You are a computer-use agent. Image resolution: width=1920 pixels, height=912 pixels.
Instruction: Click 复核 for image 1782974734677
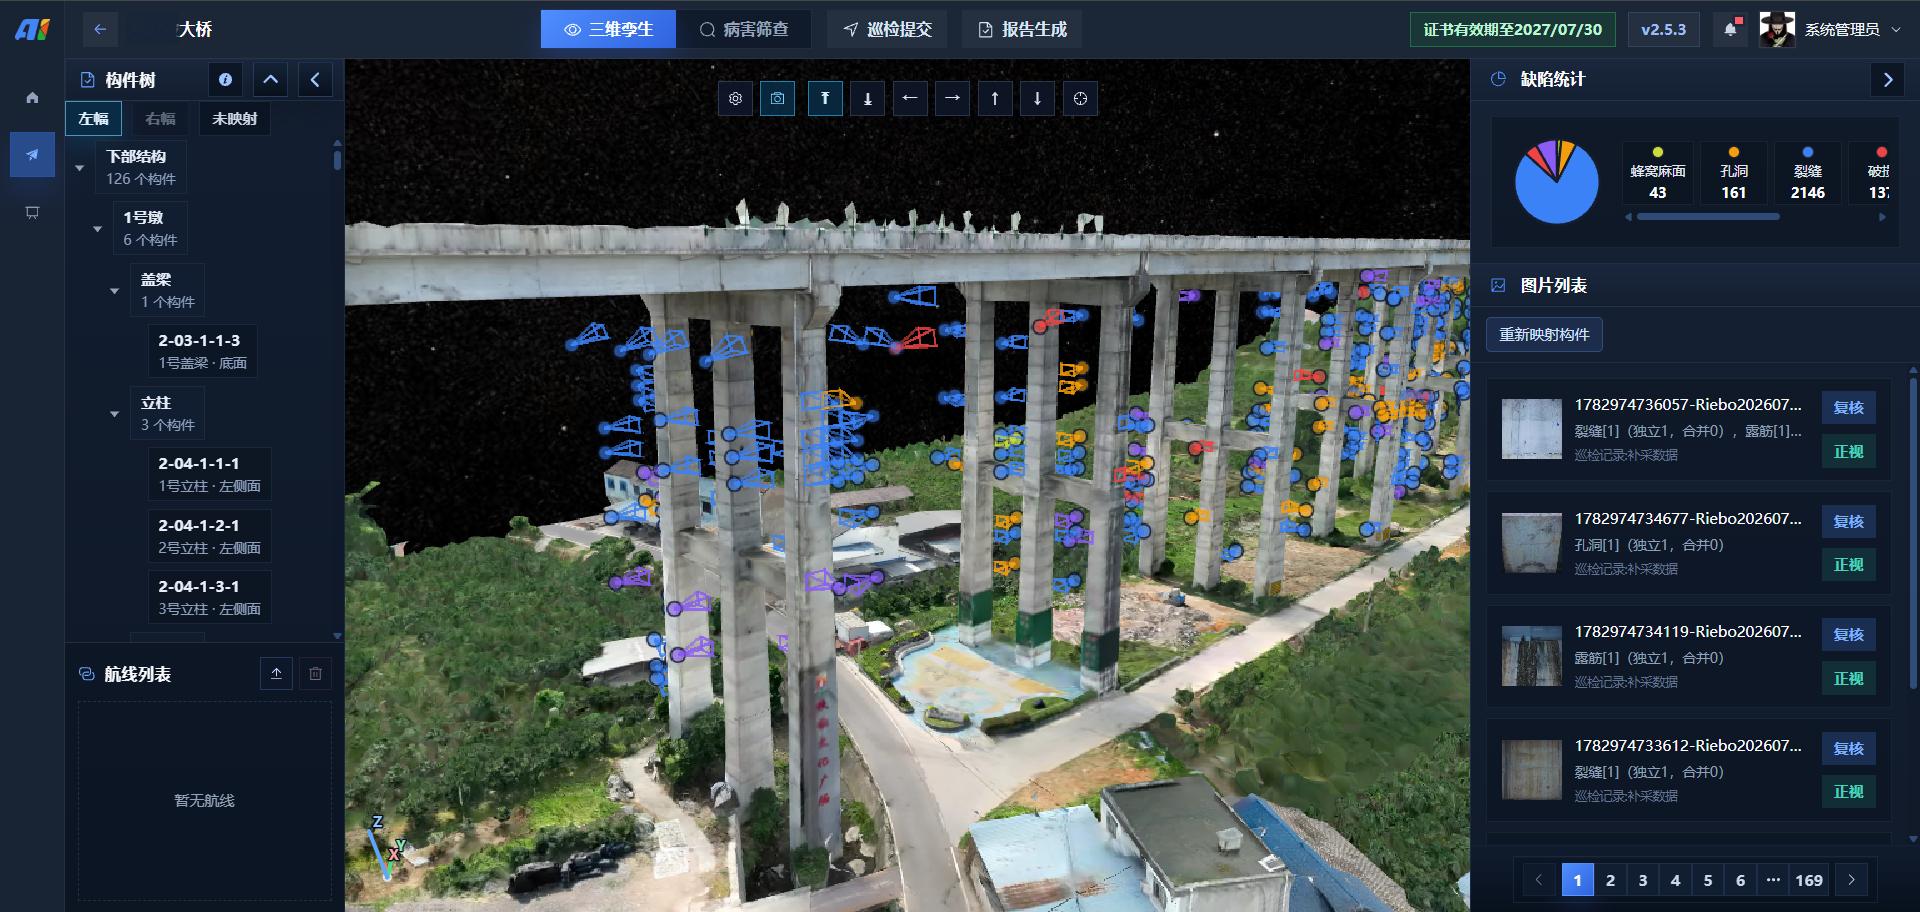pos(1848,522)
